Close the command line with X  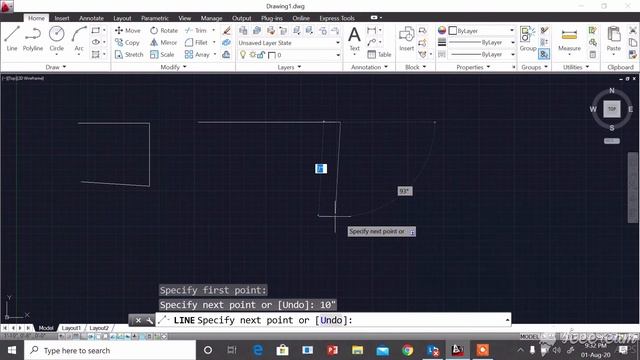(138, 320)
